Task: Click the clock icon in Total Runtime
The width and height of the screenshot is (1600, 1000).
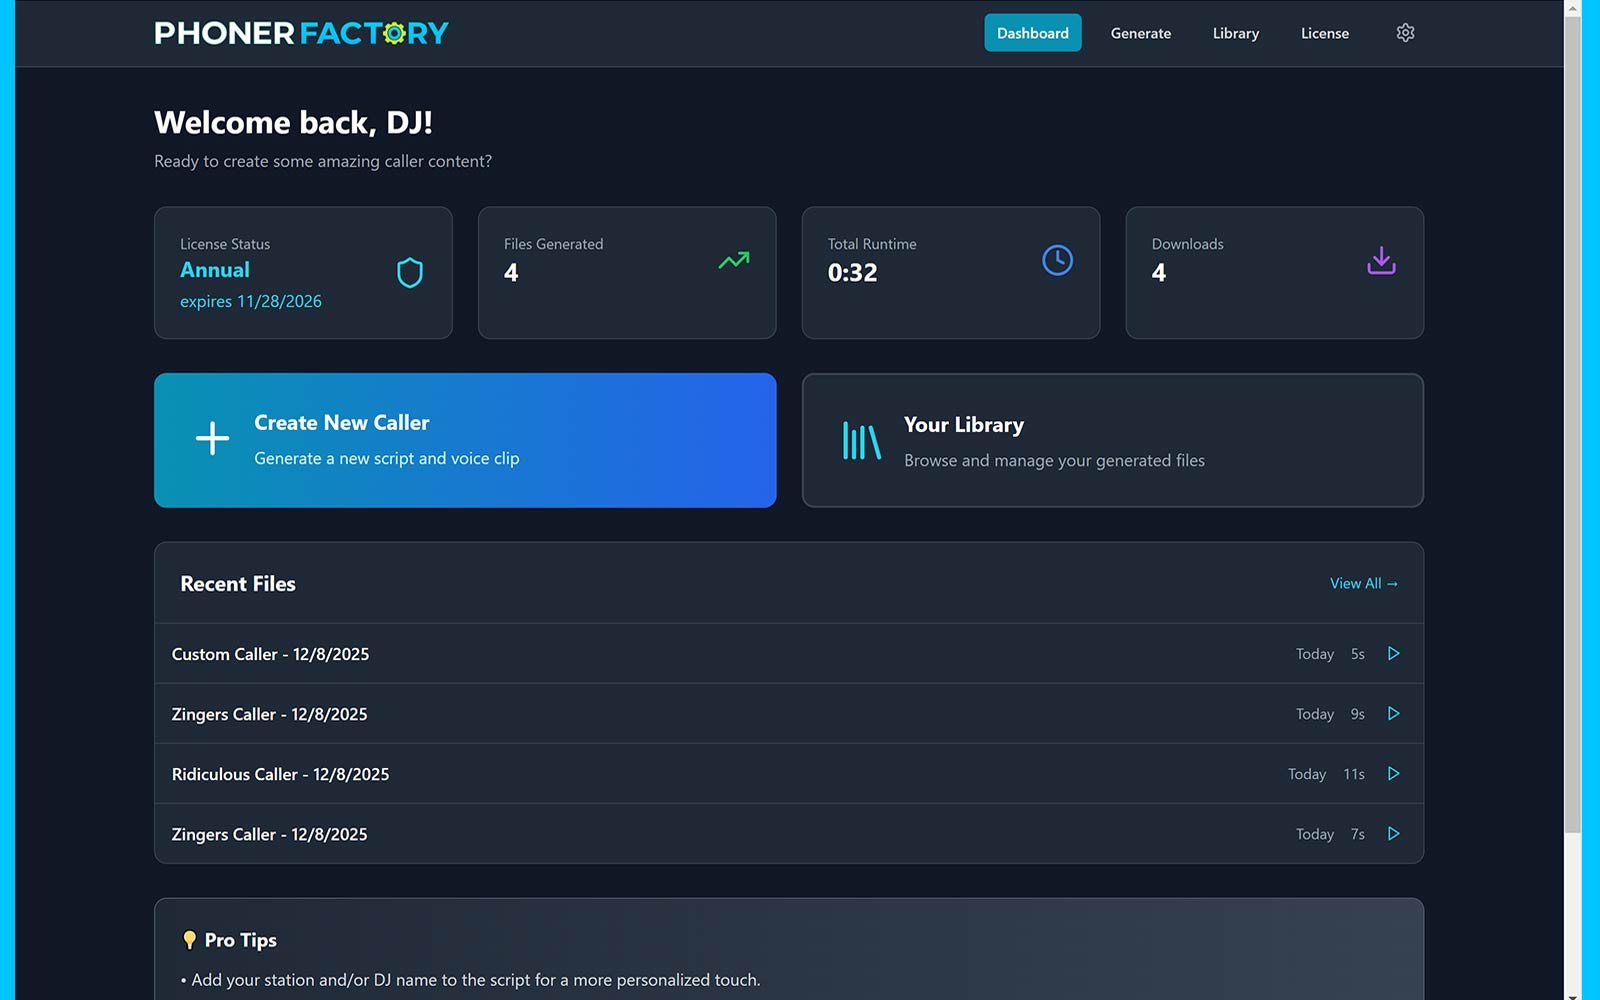Action: point(1057,260)
